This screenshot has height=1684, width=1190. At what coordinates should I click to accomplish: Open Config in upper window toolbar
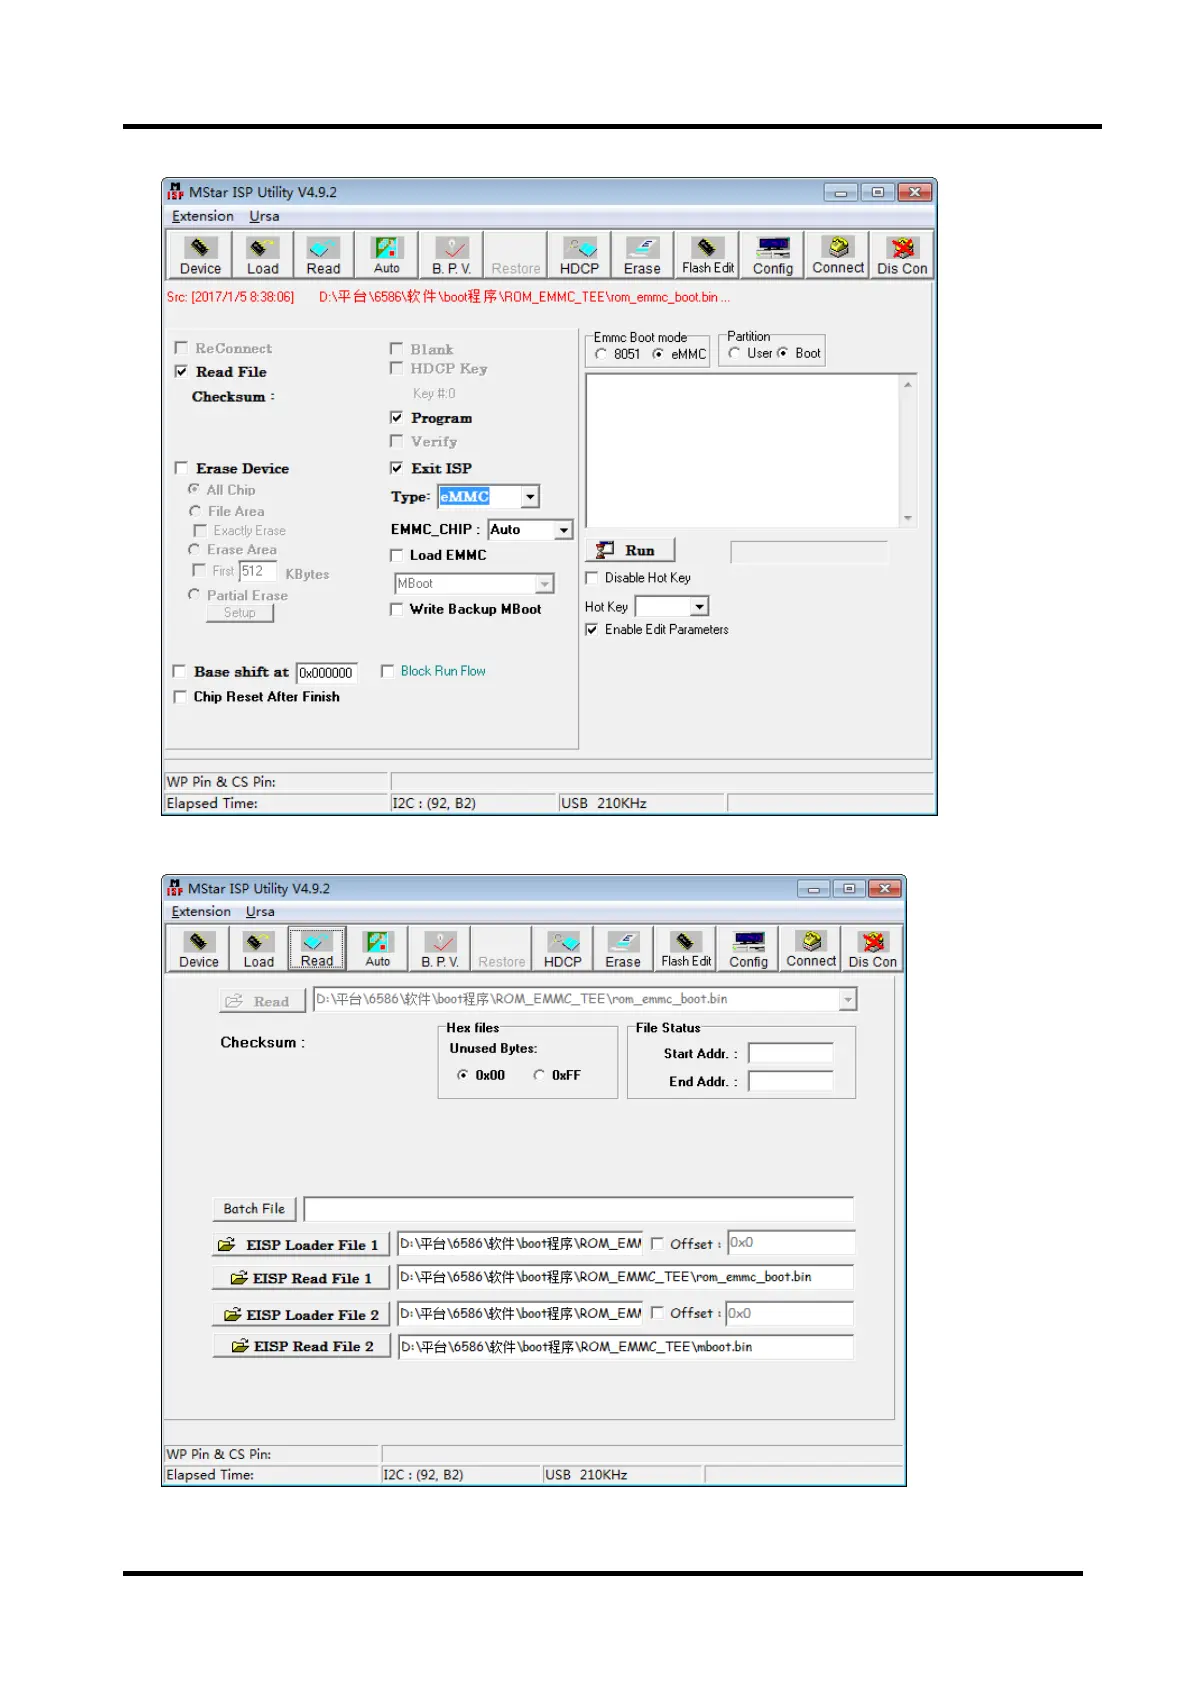coord(772,255)
